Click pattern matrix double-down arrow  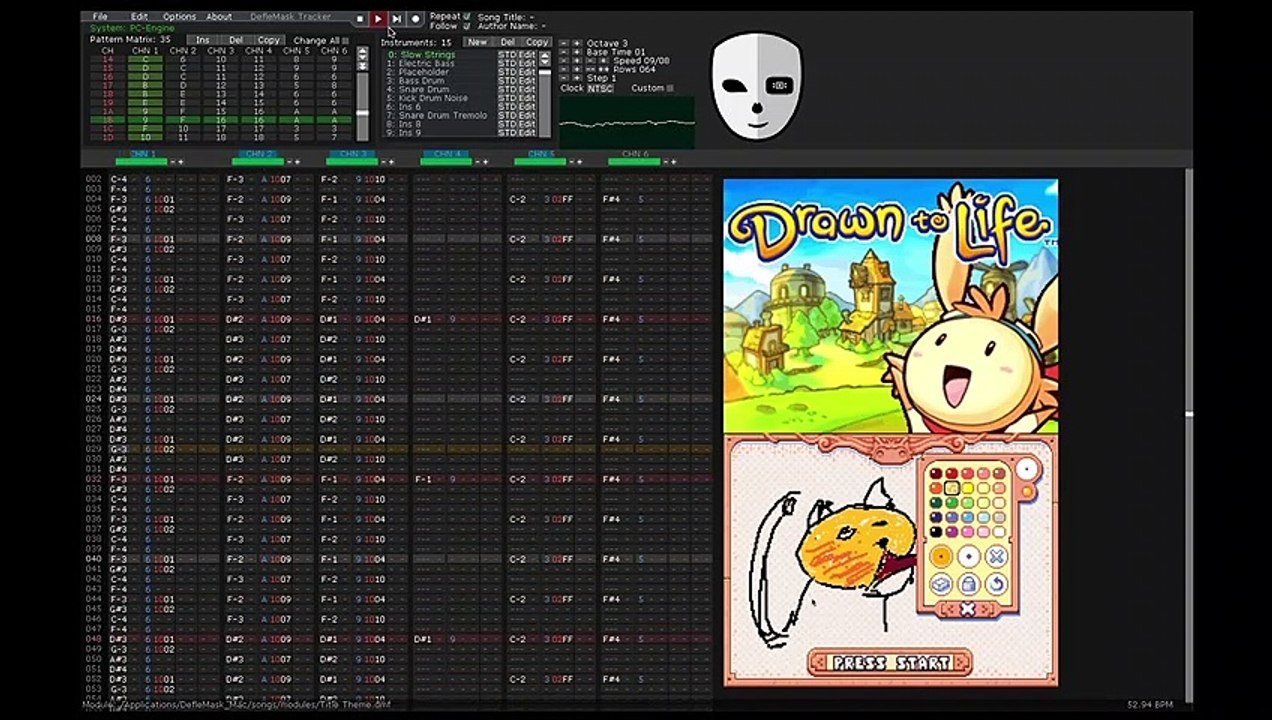pos(362,67)
